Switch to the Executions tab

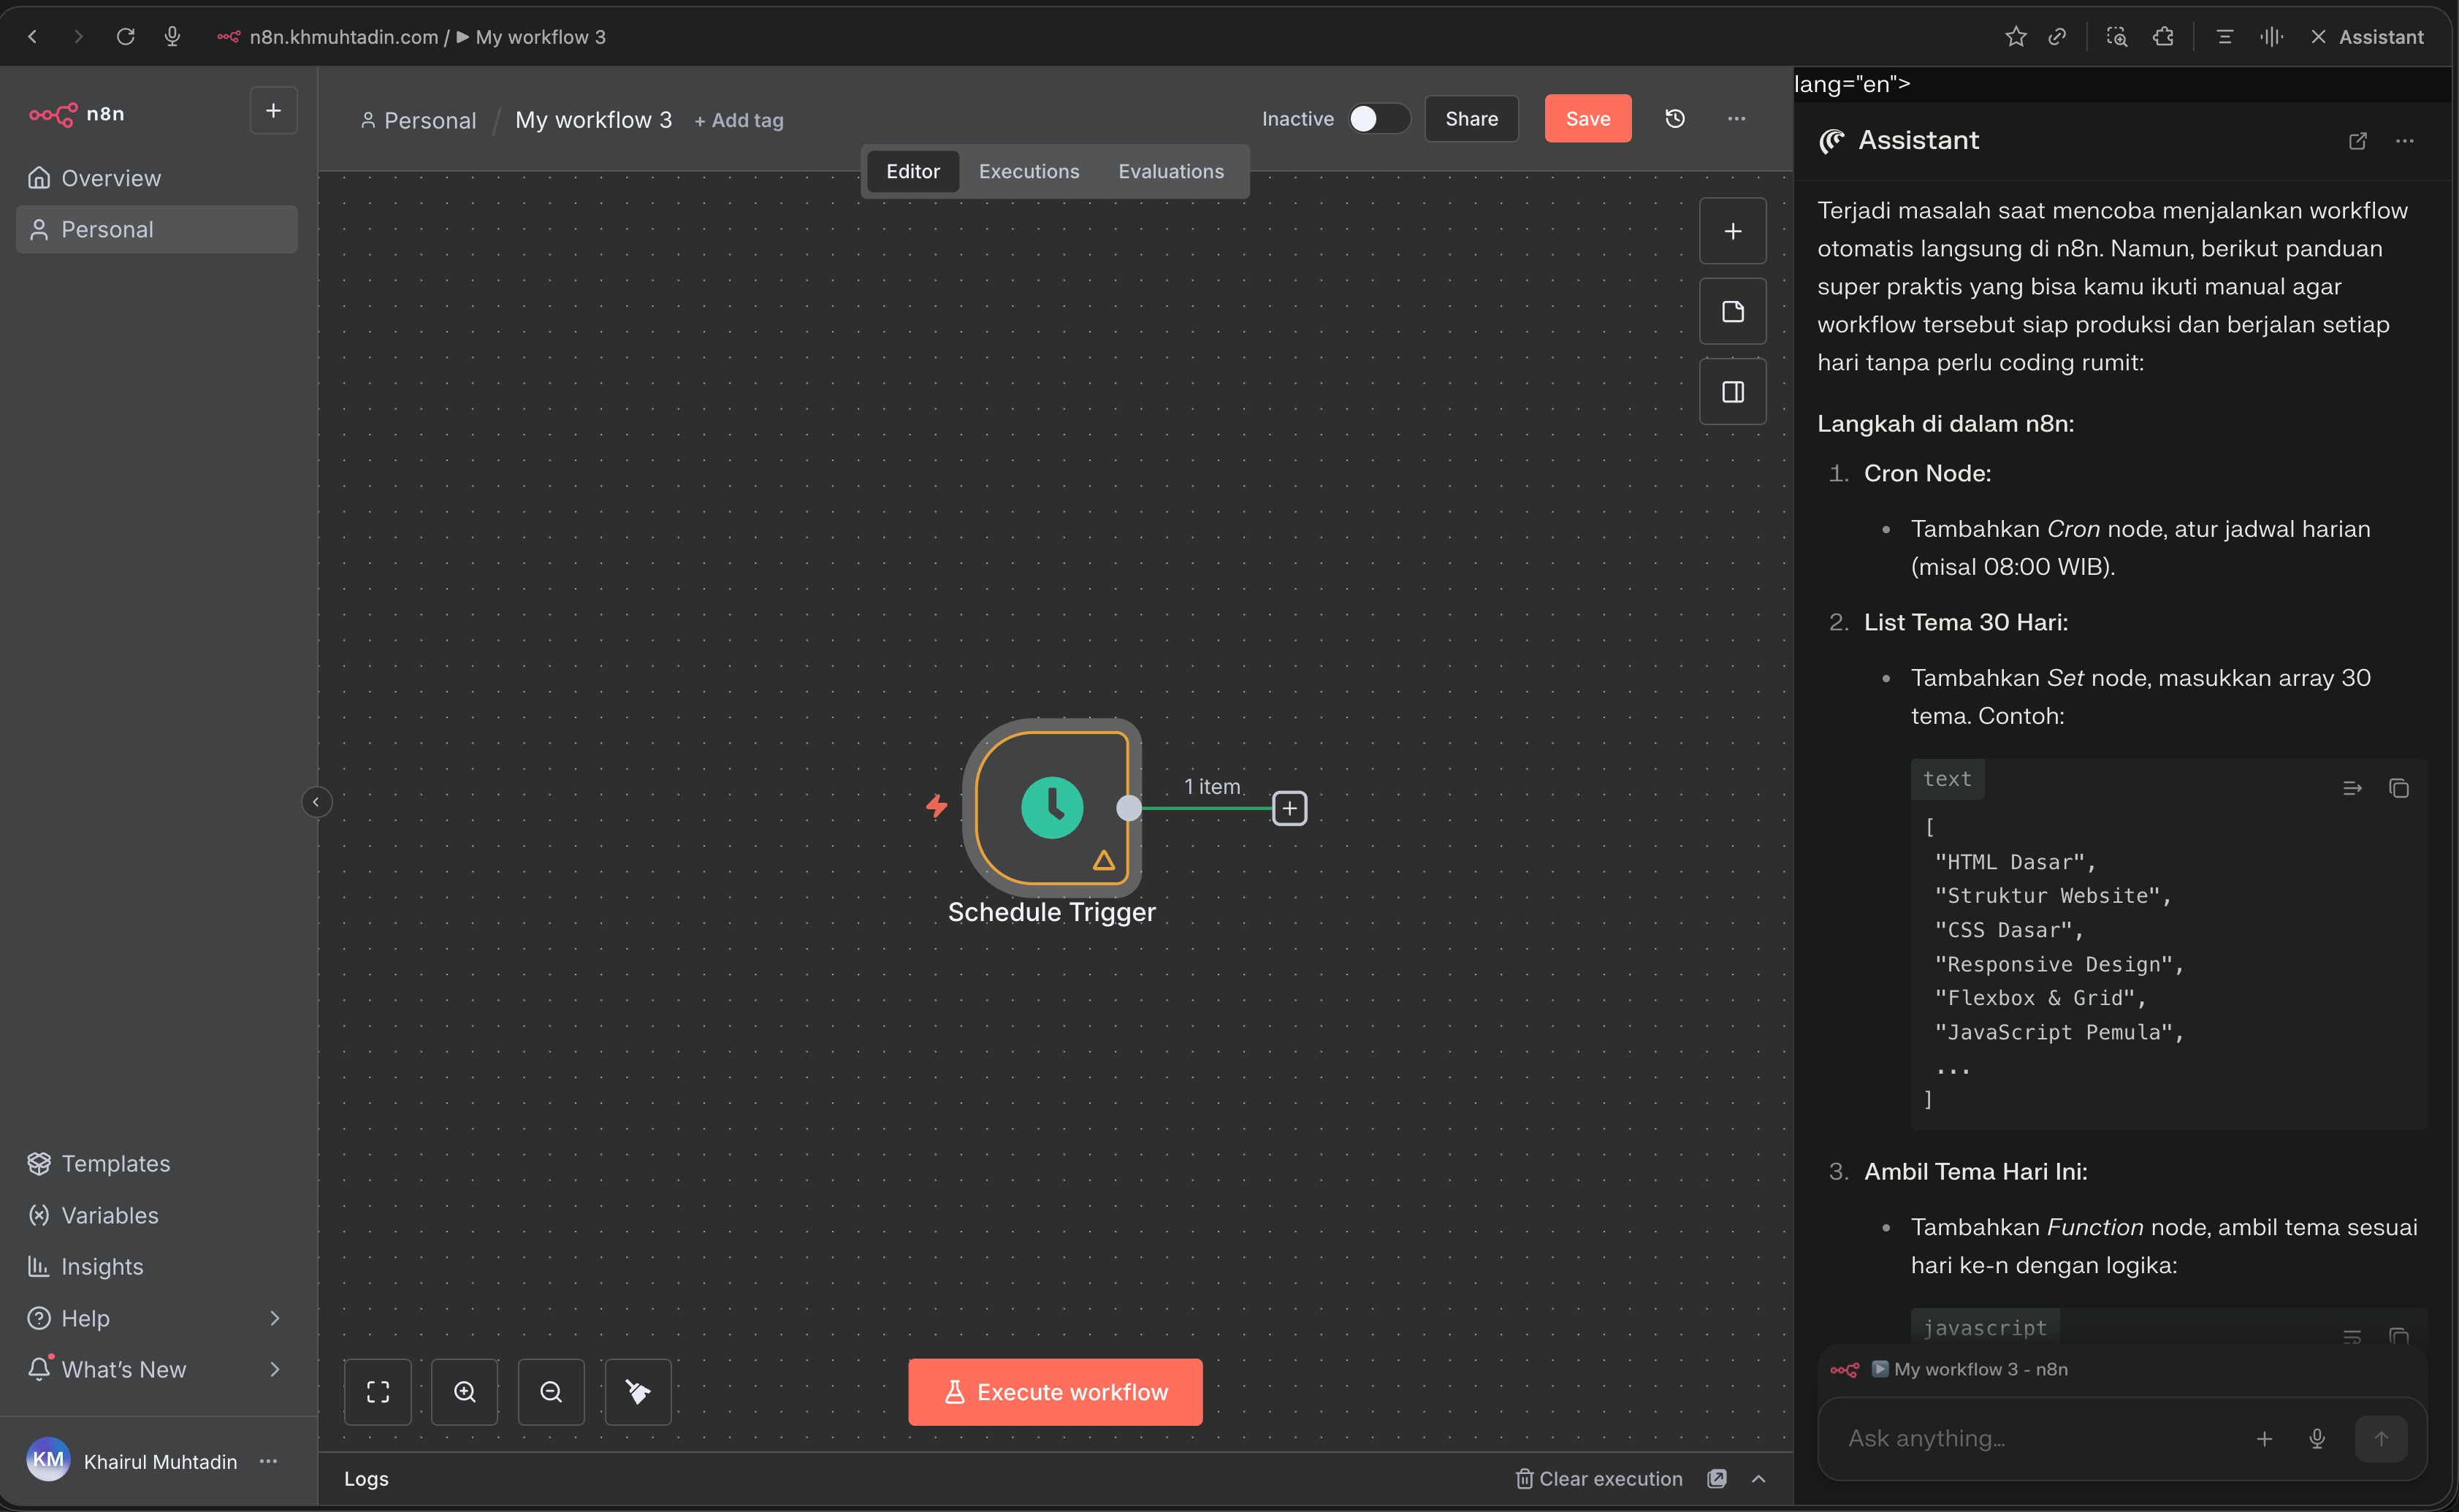[1028, 171]
